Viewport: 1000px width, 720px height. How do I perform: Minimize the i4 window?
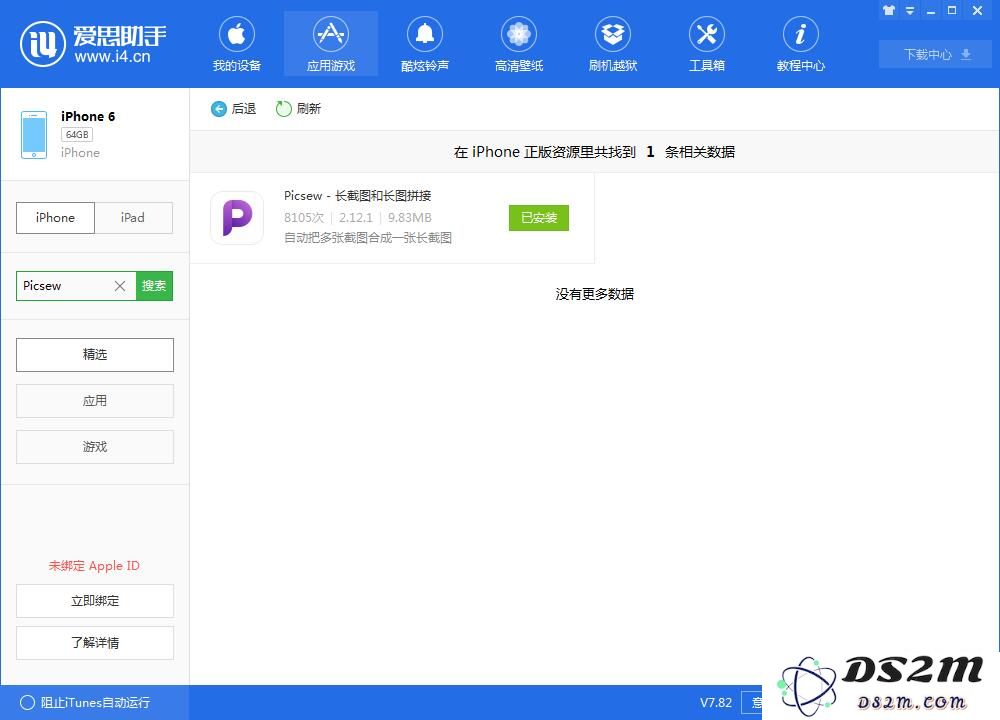pyautogui.click(x=931, y=10)
